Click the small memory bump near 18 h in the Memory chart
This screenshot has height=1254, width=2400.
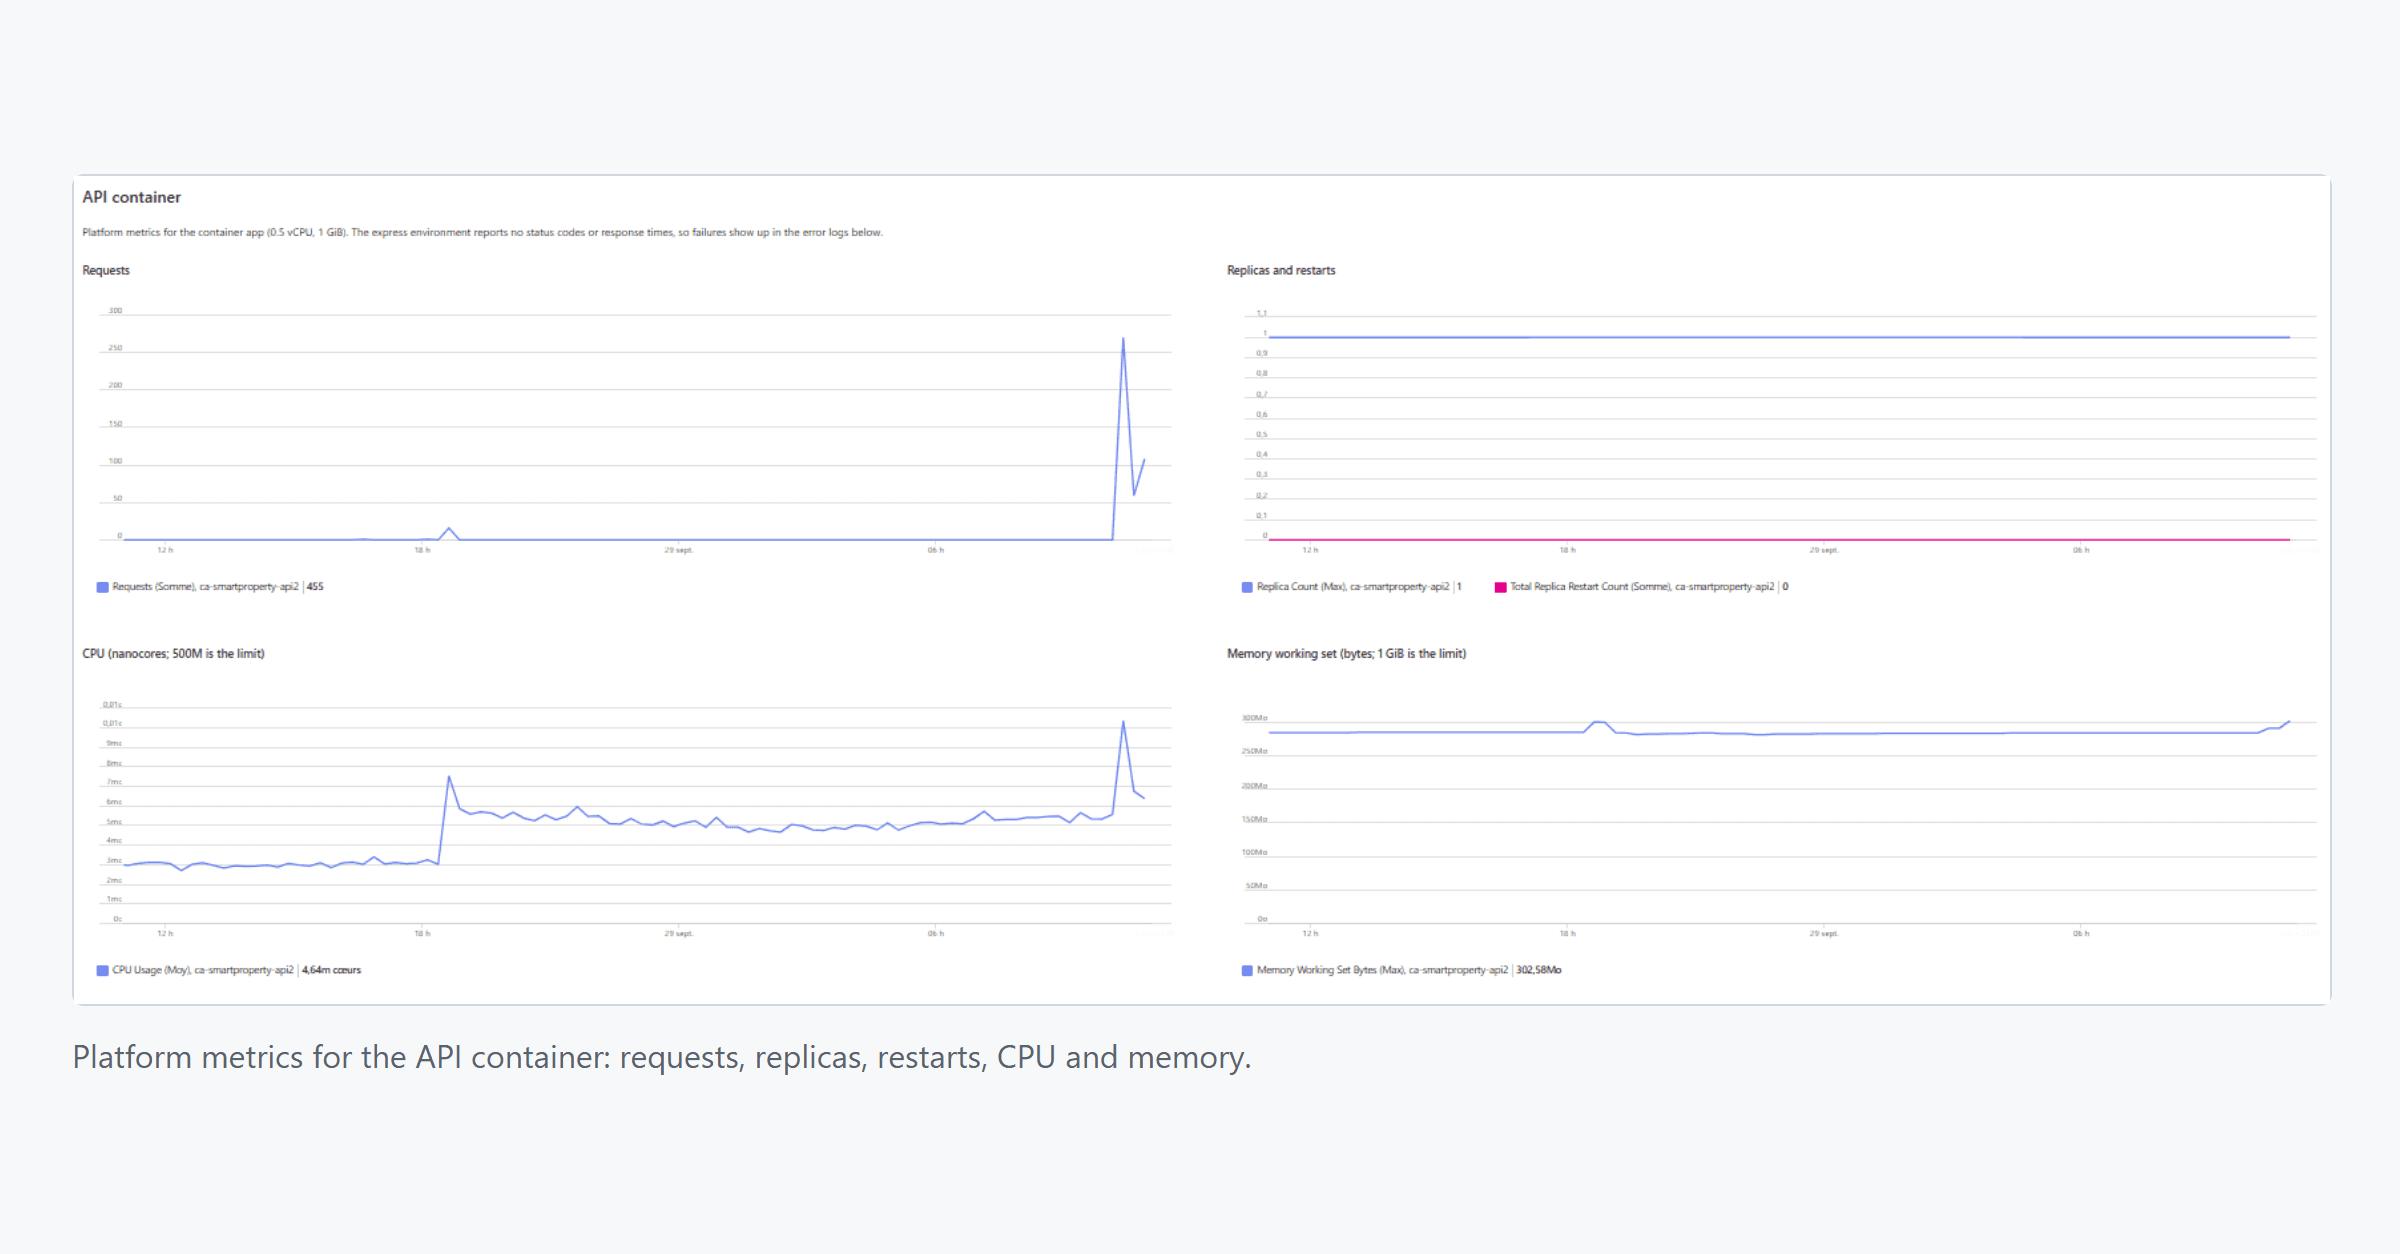pos(1598,723)
